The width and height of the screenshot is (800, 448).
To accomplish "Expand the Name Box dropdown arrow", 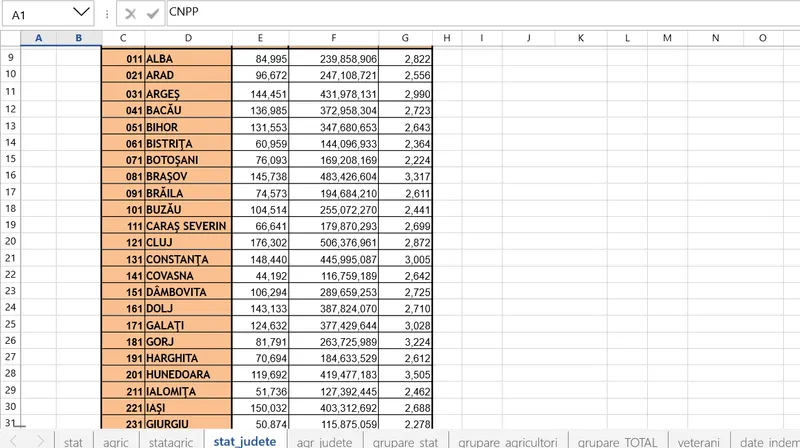I will [82, 15].
